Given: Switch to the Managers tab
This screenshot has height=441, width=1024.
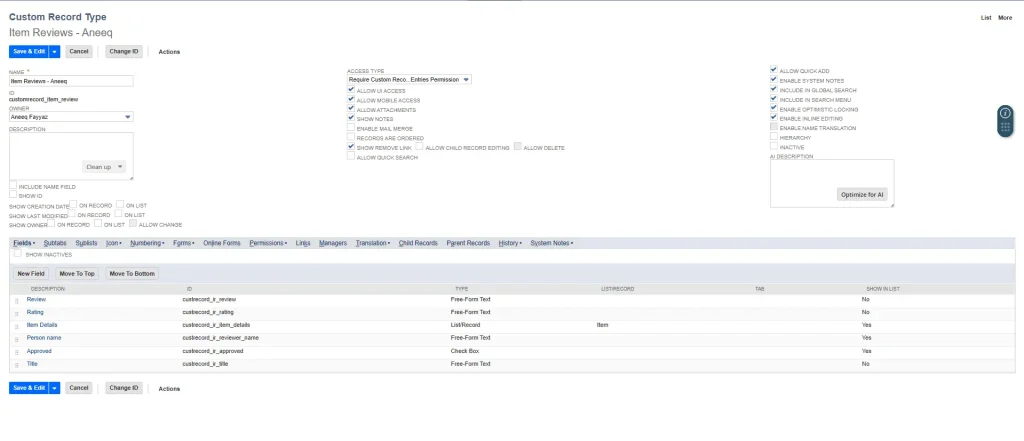Looking at the screenshot, I should [x=333, y=243].
